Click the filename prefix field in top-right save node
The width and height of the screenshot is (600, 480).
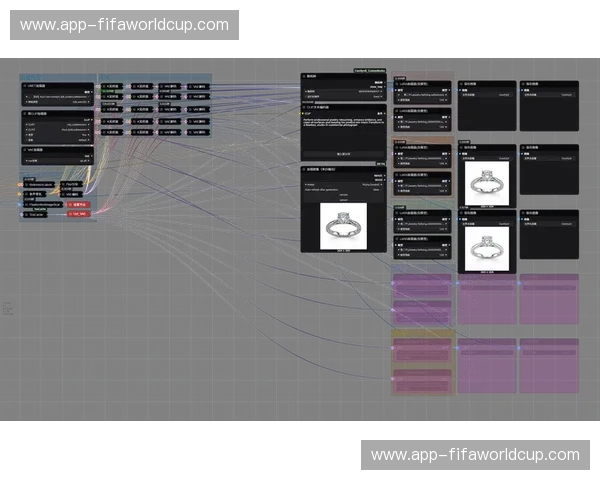click(548, 95)
